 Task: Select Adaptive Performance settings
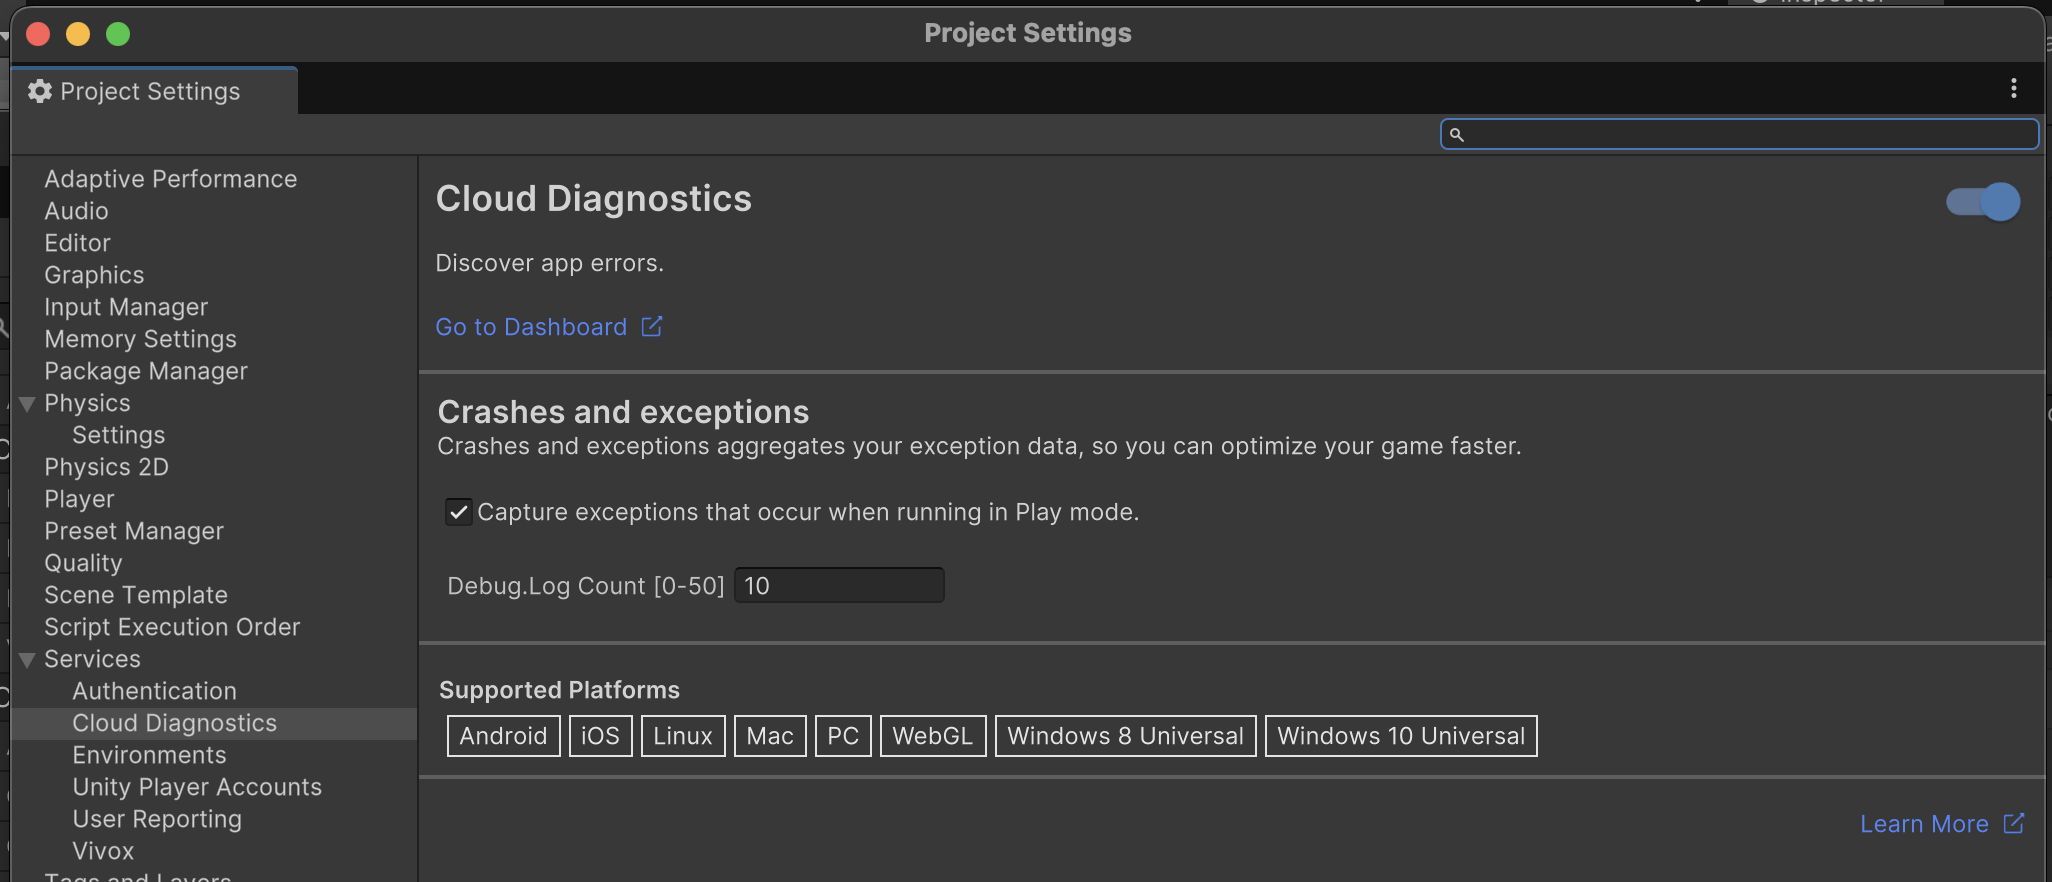pos(171,179)
